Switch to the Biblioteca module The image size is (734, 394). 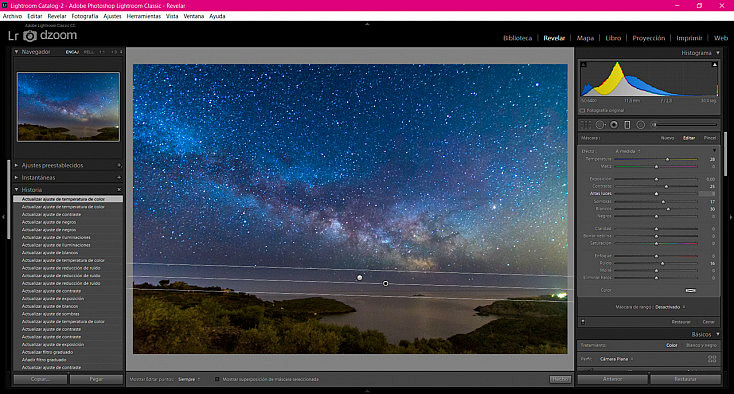pos(517,38)
